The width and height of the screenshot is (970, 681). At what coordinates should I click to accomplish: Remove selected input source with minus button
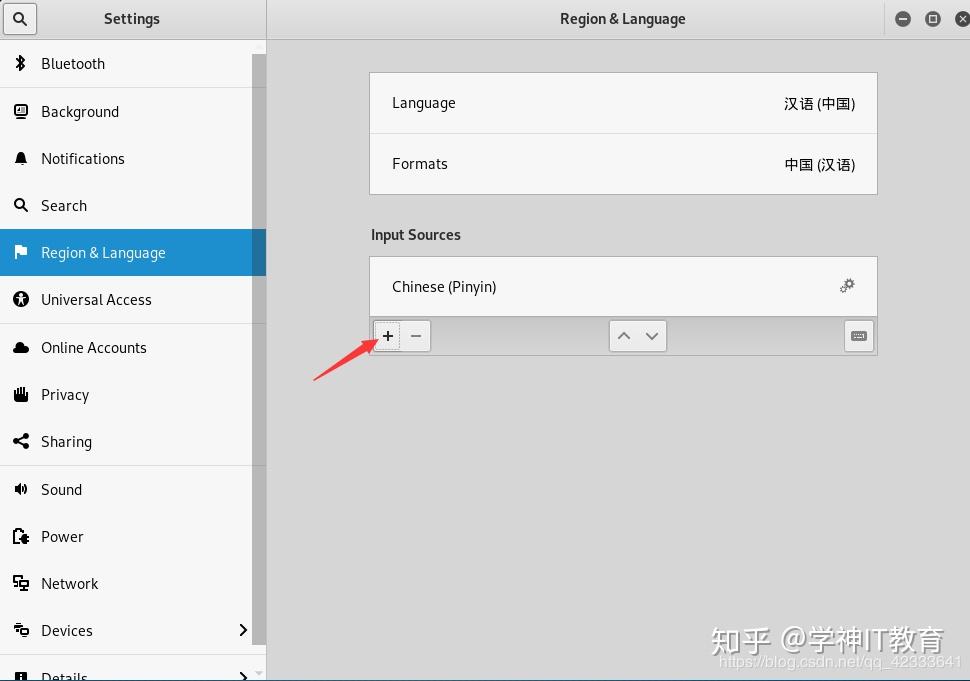[415, 336]
